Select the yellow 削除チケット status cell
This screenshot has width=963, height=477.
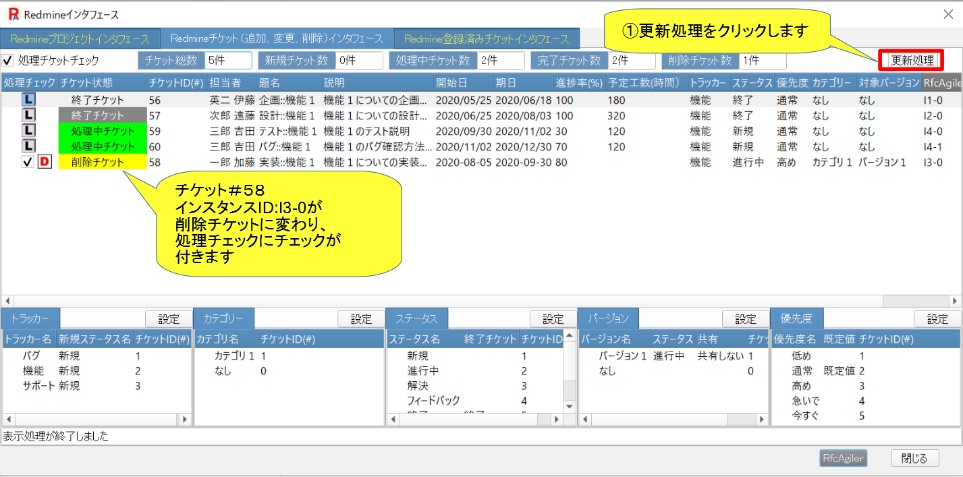point(102,162)
